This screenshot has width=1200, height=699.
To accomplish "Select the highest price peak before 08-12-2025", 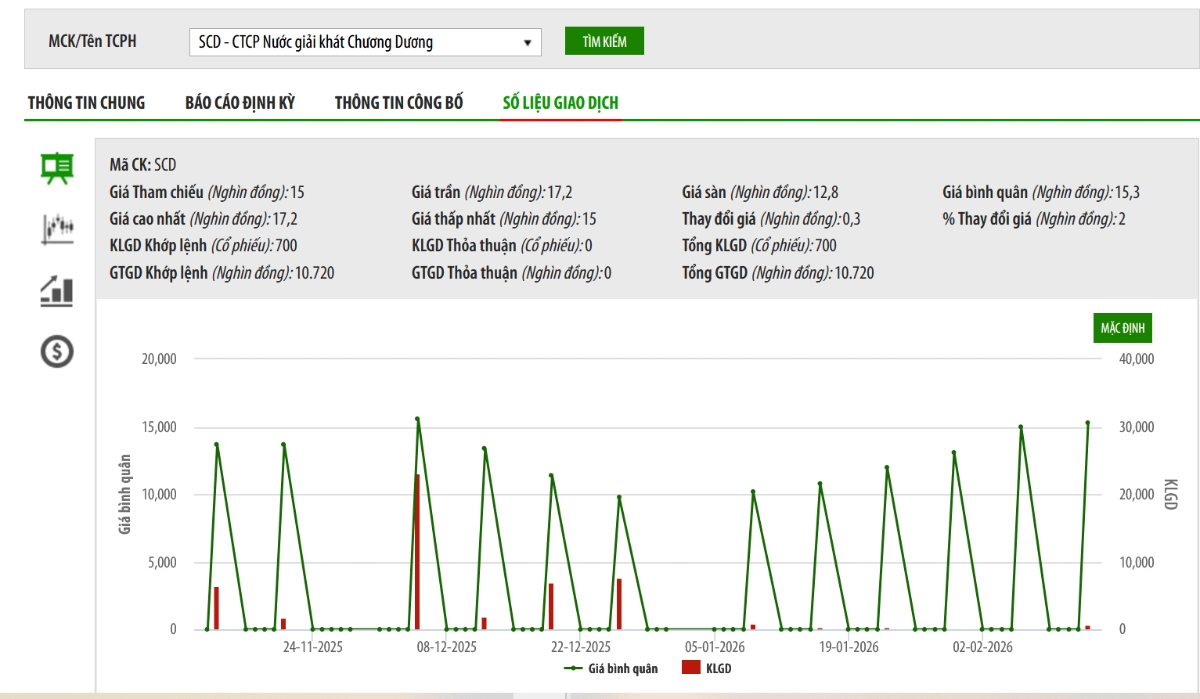I will click(x=417, y=419).
